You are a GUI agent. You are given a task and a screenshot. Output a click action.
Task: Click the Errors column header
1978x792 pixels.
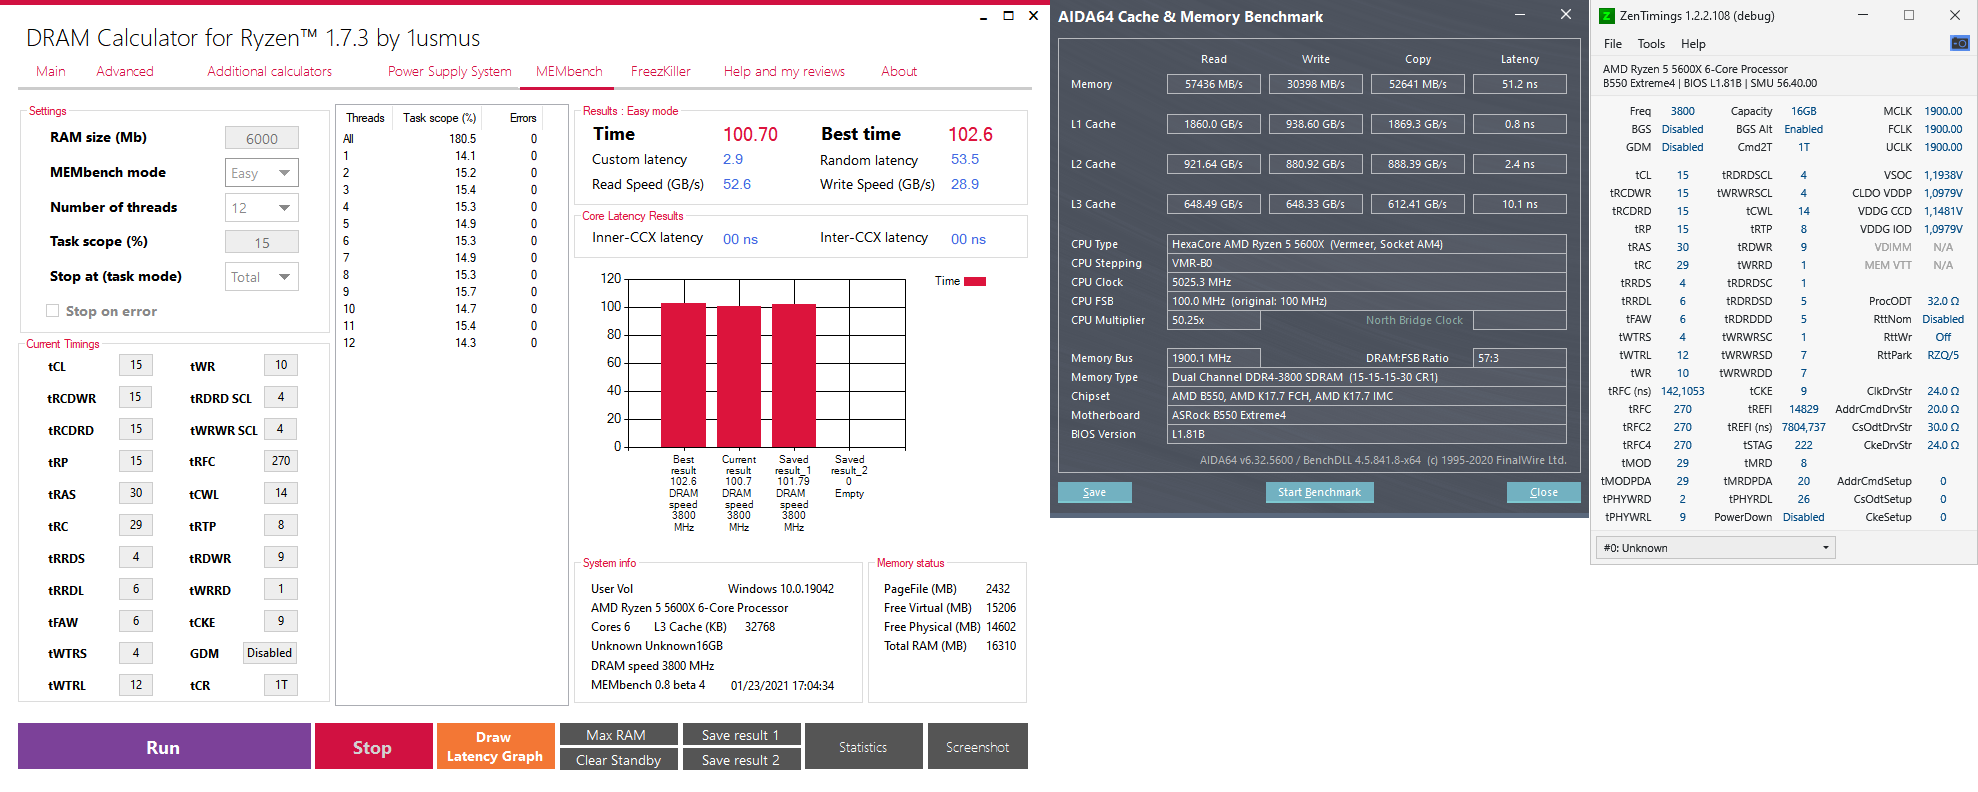click(523, 118)
